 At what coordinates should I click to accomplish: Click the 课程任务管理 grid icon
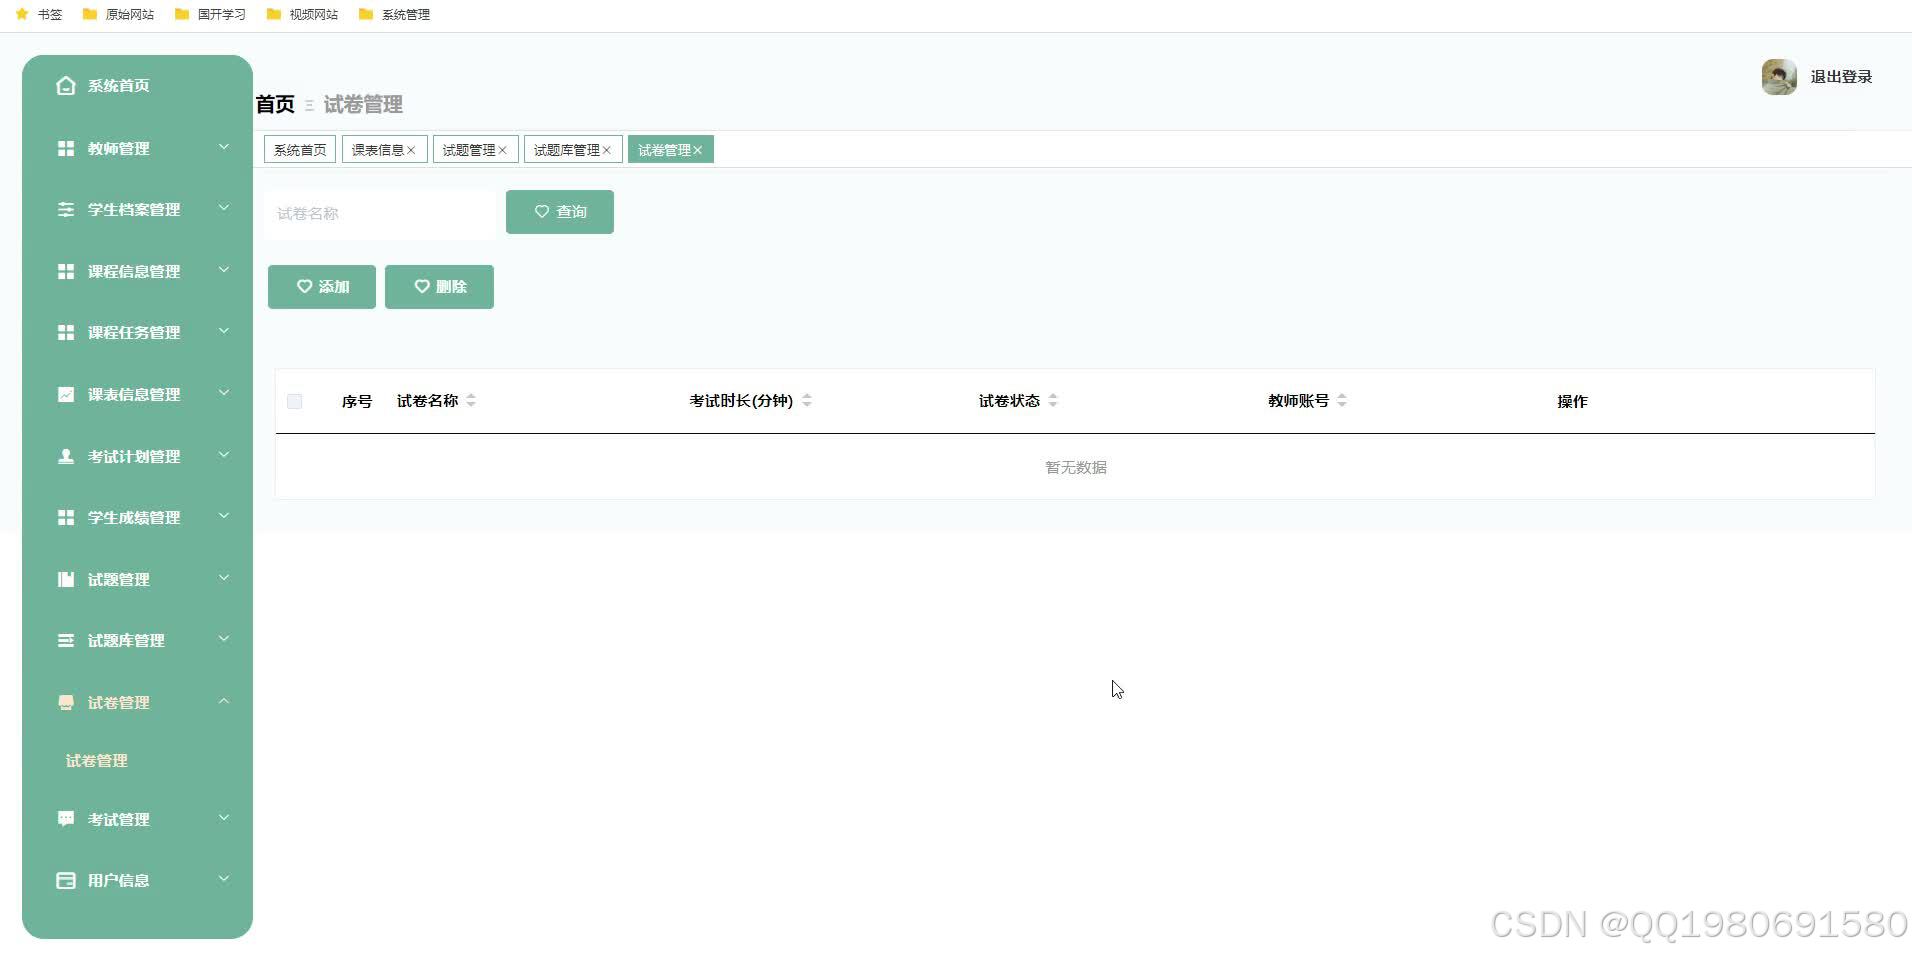click(x=66, y=333)
